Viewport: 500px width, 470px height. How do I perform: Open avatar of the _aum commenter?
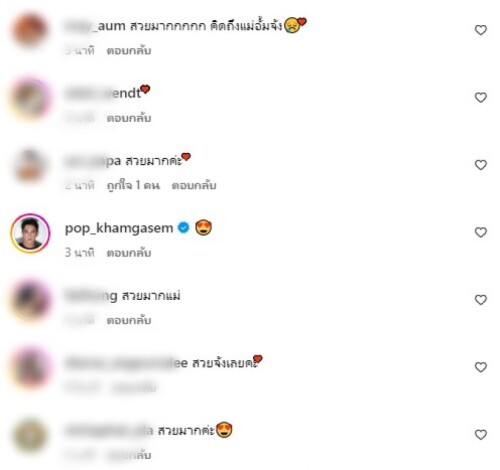30,31
